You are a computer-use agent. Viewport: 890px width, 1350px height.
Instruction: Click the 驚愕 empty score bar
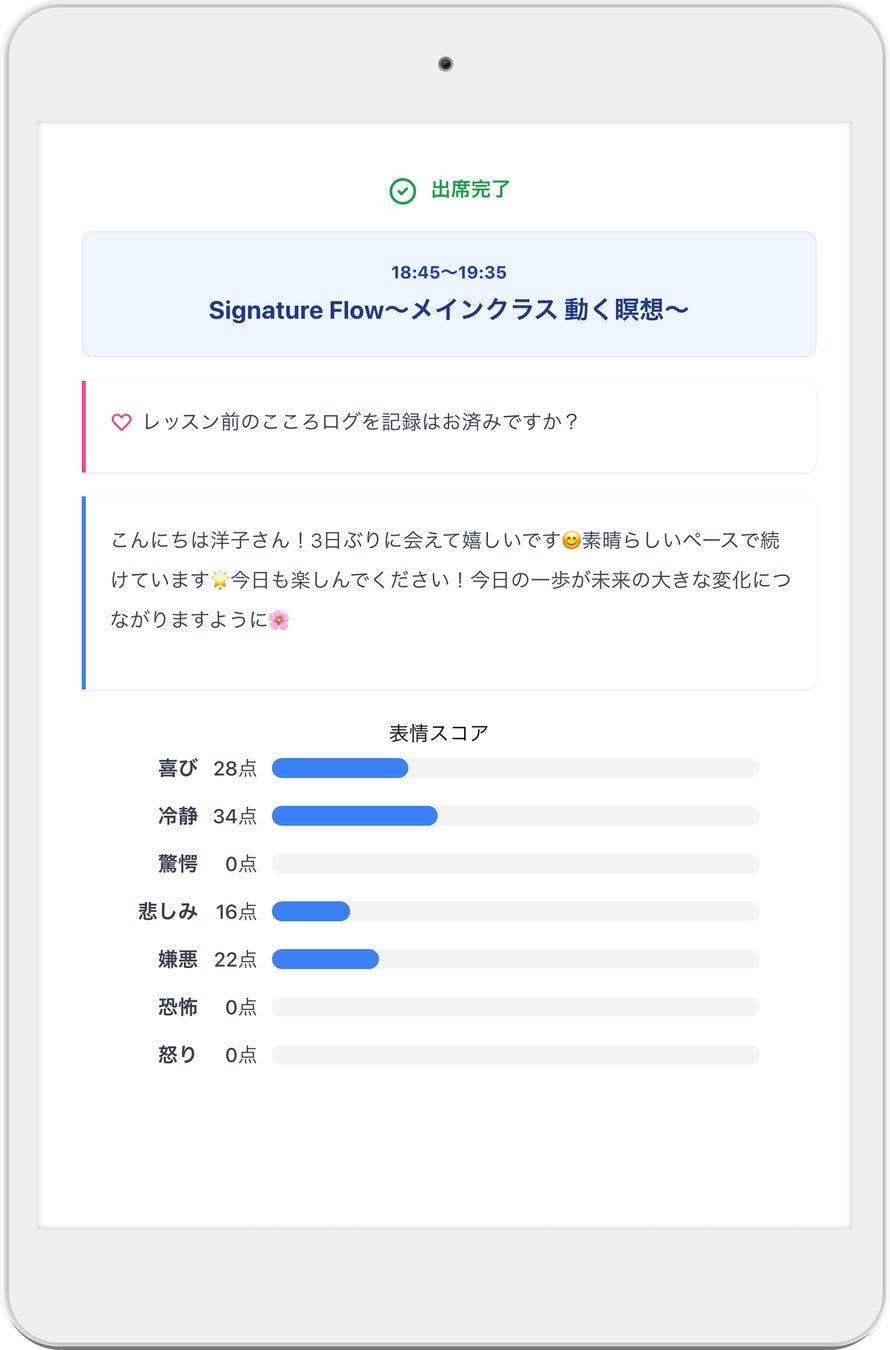(x=515, y=863)
